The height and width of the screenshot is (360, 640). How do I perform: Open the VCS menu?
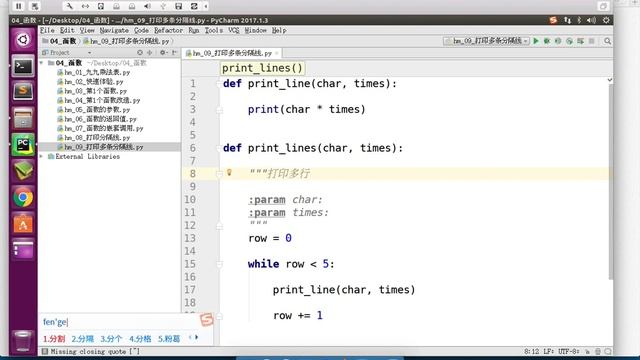233,30
